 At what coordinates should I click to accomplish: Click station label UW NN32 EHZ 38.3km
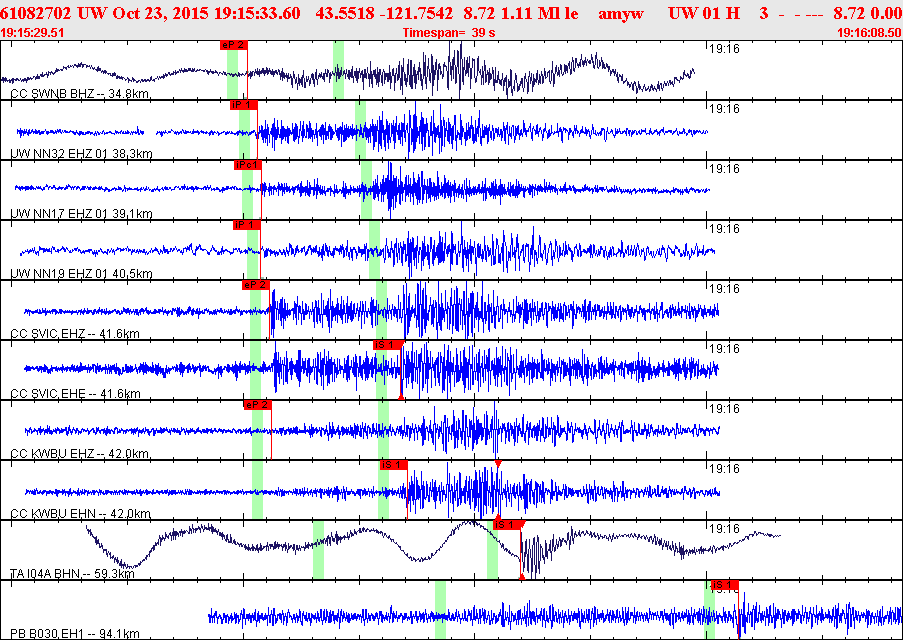click(81, 154)
